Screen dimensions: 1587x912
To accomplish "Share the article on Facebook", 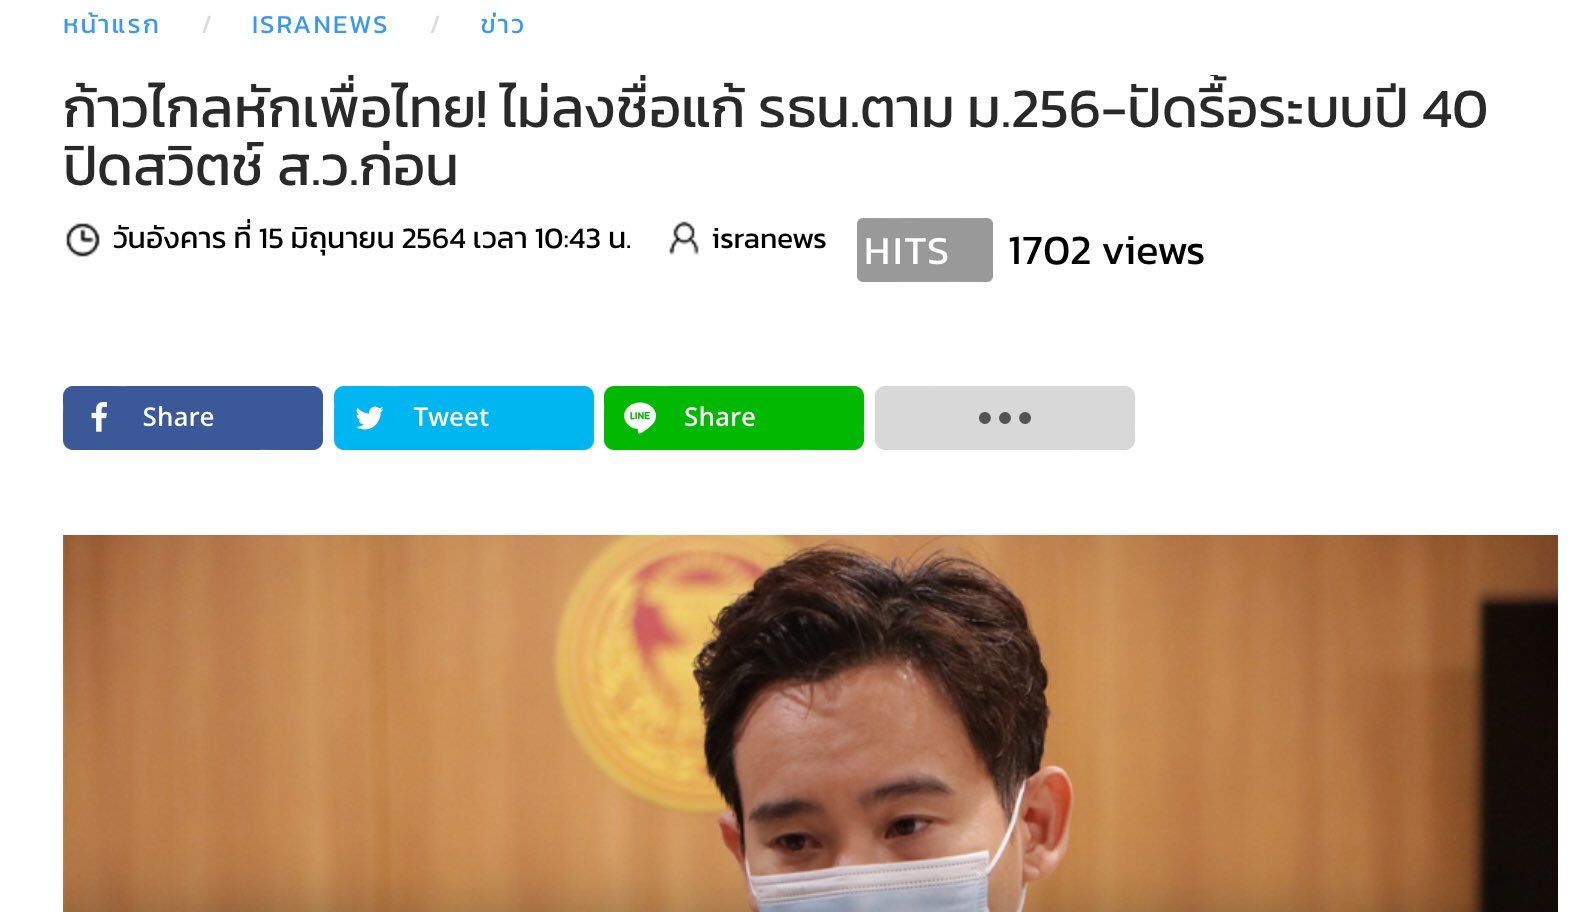I will click(193, 418).
